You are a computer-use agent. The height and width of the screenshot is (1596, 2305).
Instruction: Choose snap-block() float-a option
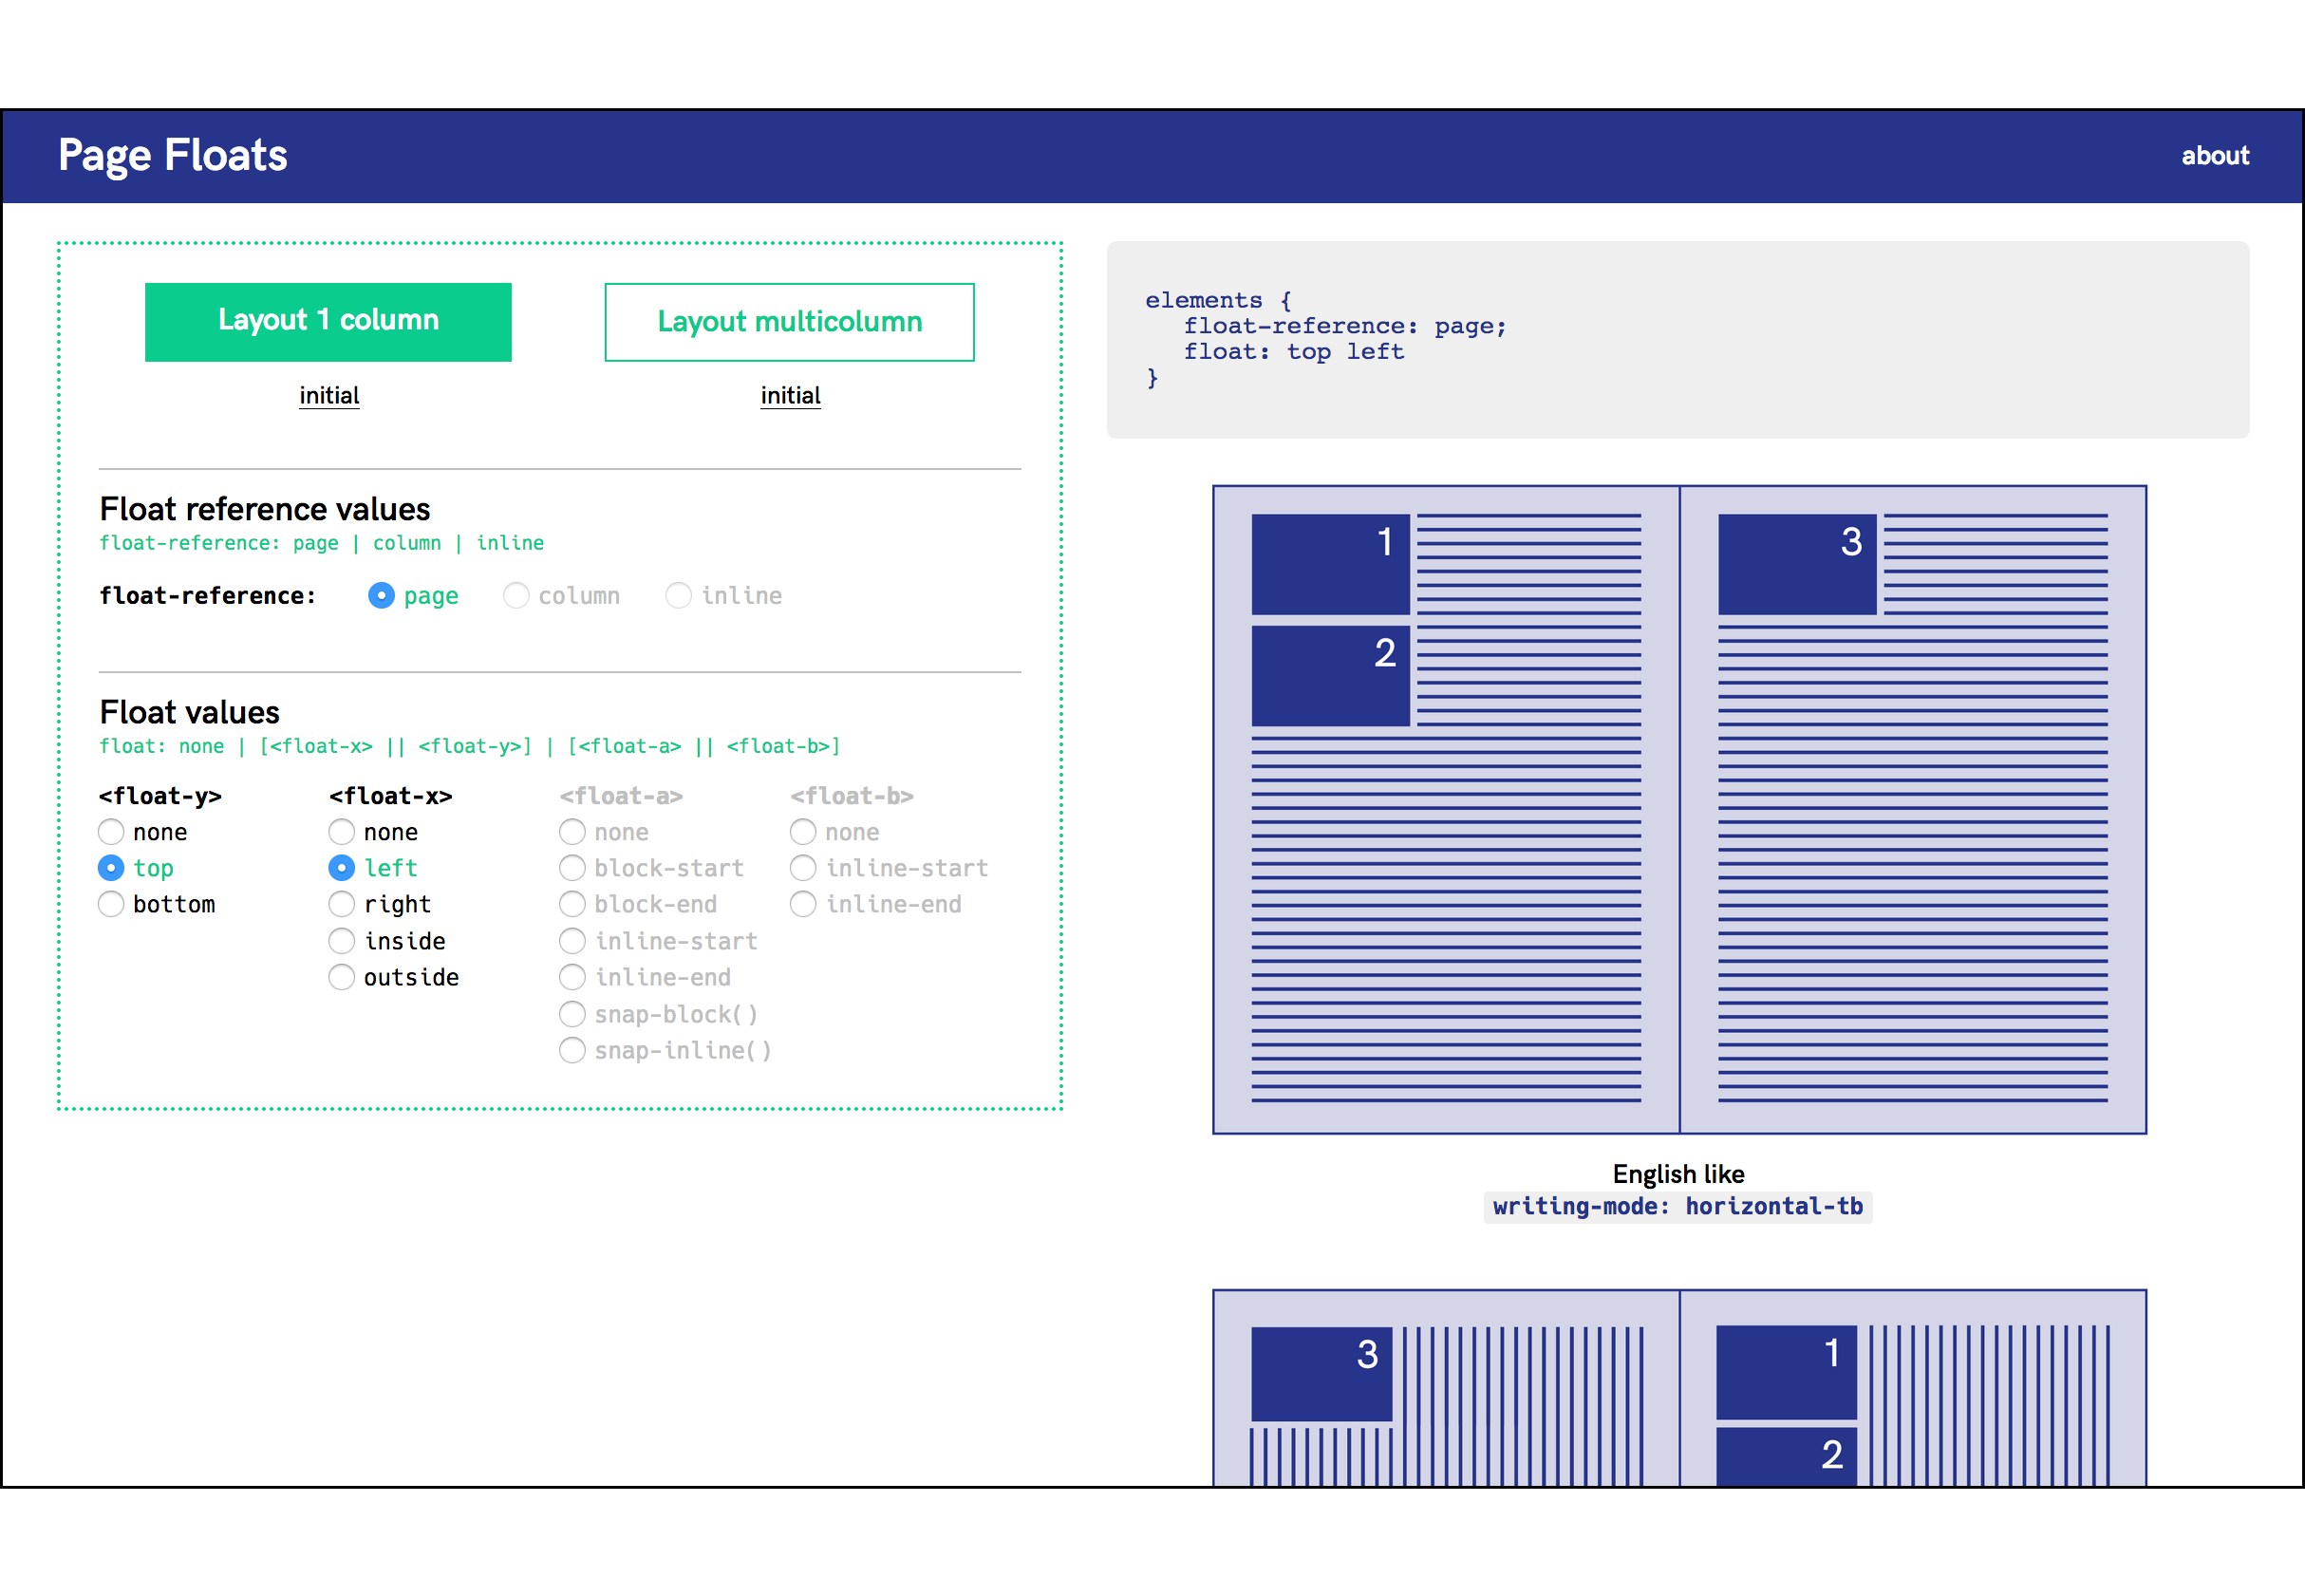click(x=572, y=1014)
